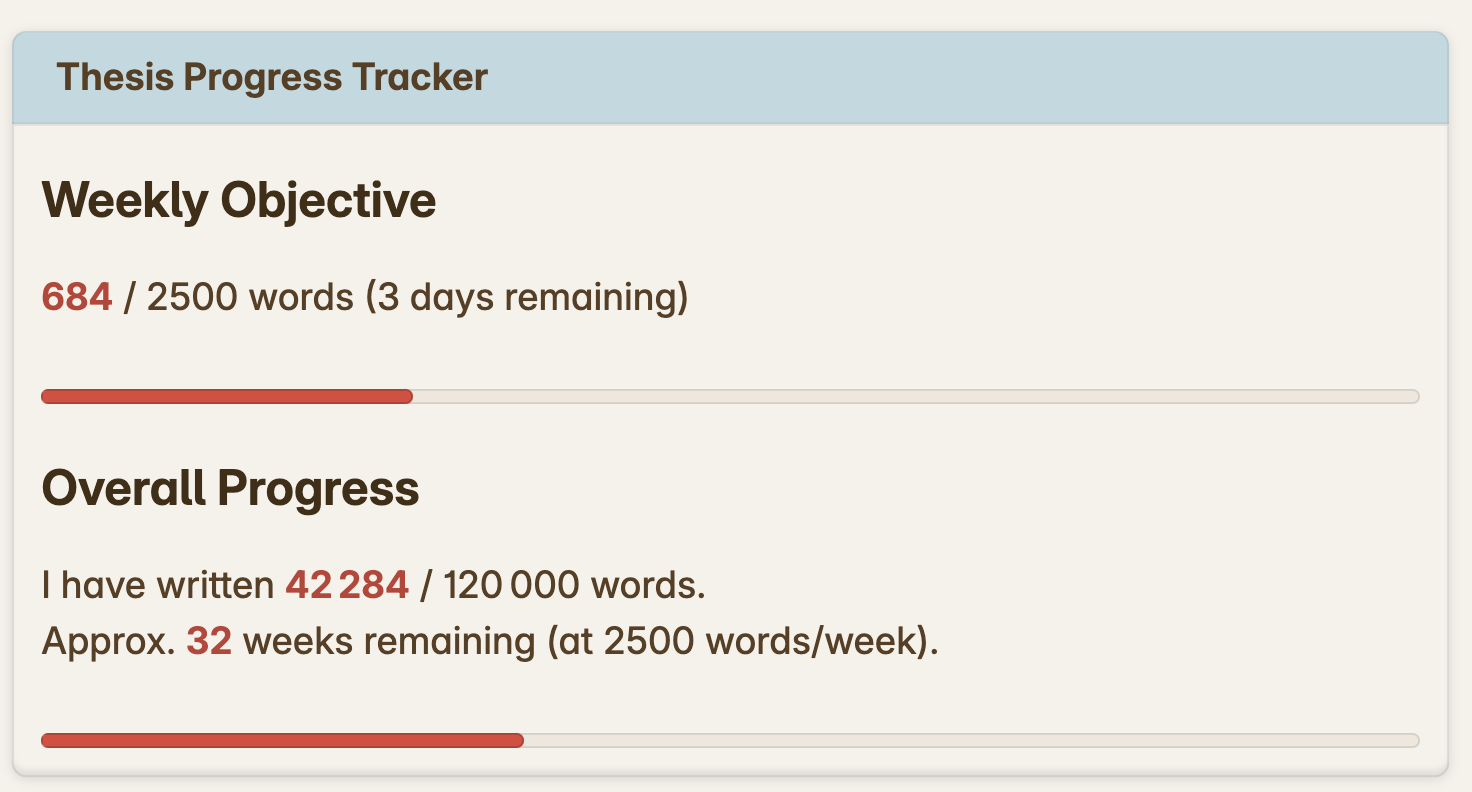Select the Overall Progress heading
Screen dimensions: 1472x792
click(230, 489)
